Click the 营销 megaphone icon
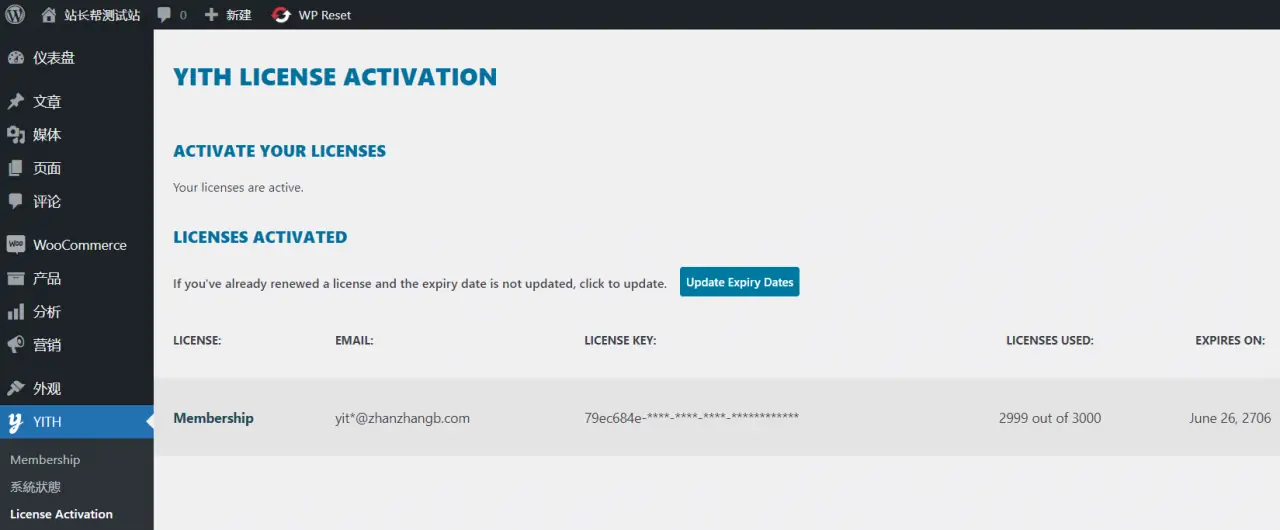The width and height of the screenshot is (1280, 530). pyautogui.click(x=16, y=345)
